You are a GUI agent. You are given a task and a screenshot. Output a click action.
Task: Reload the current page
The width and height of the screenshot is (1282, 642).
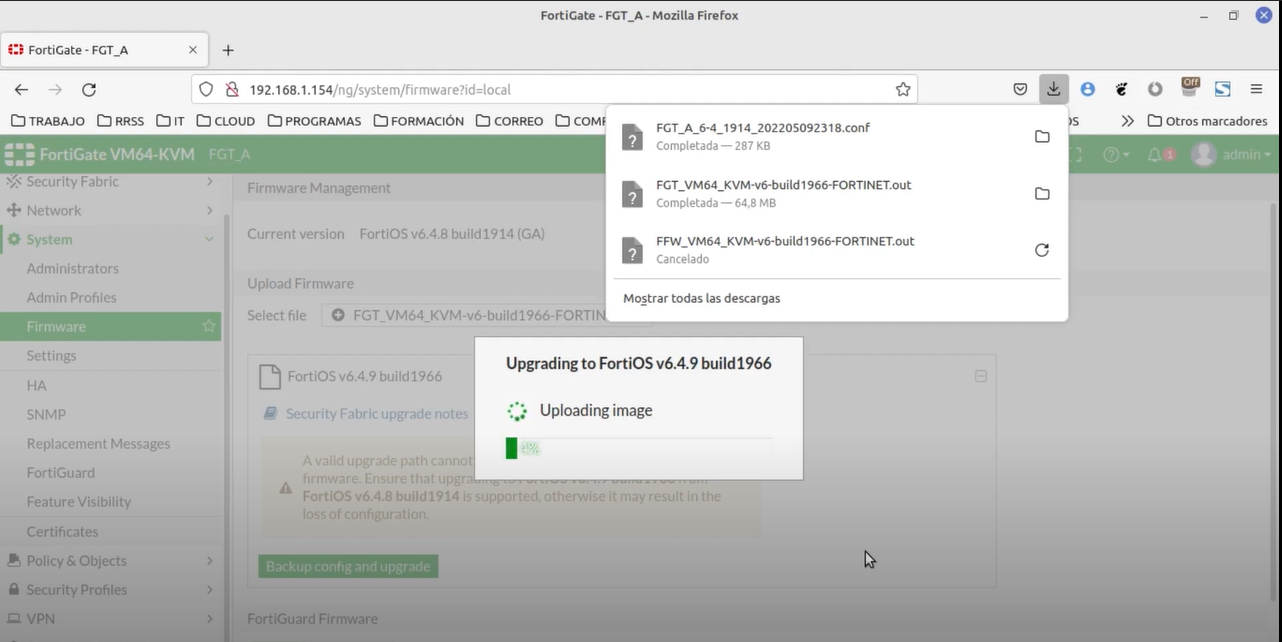pos(88,89)
